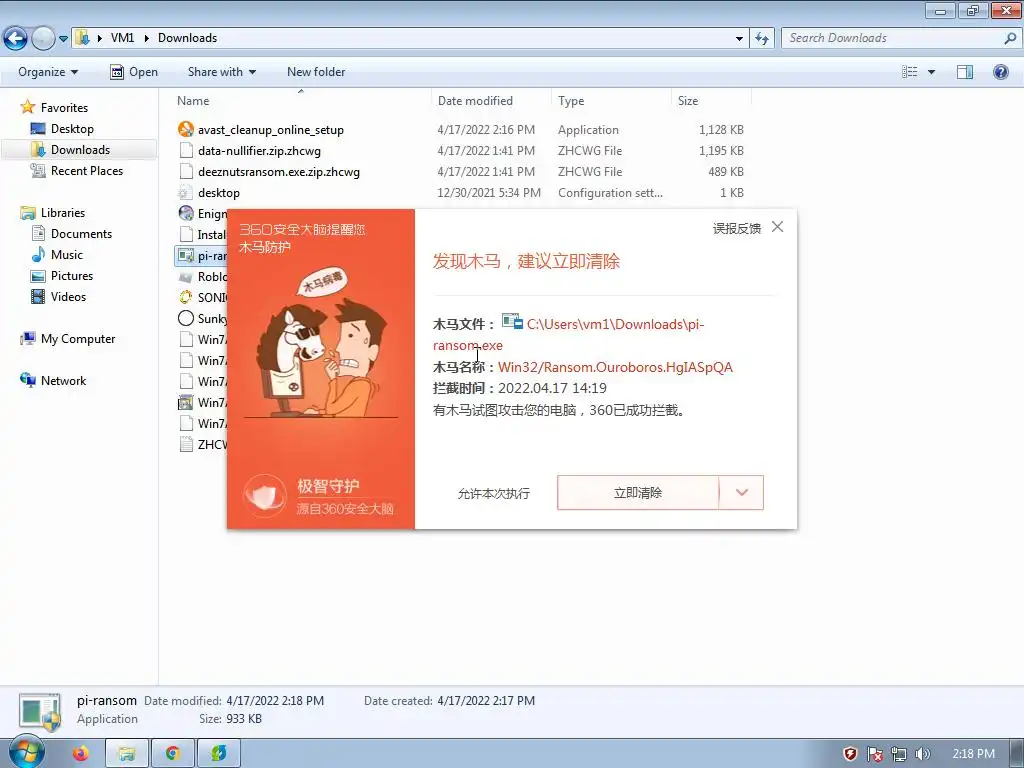Click the SONIC file icon
The image size is (1024, 768).
point(186,297)
